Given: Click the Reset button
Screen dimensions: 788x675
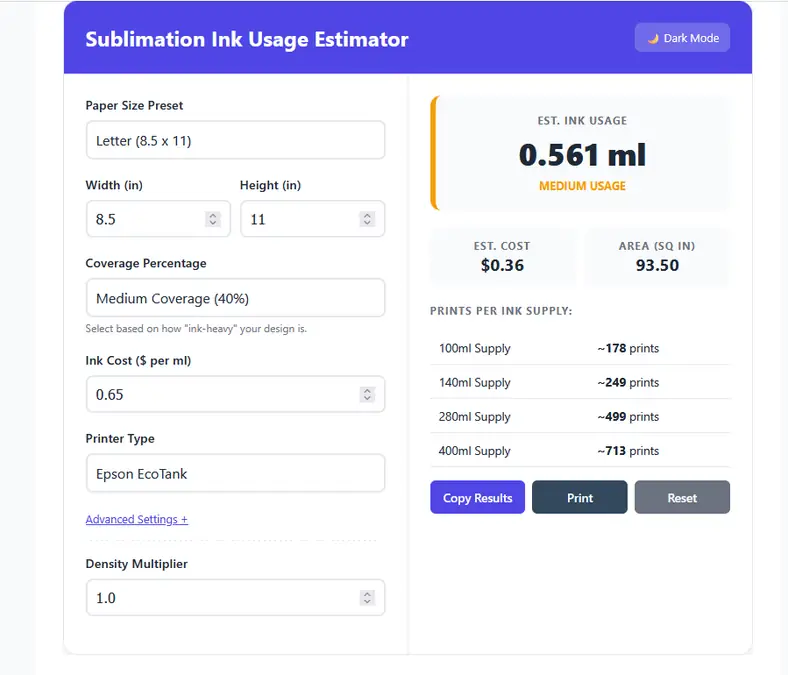Looking at the screenshot, I should click(x=682, y=498).
